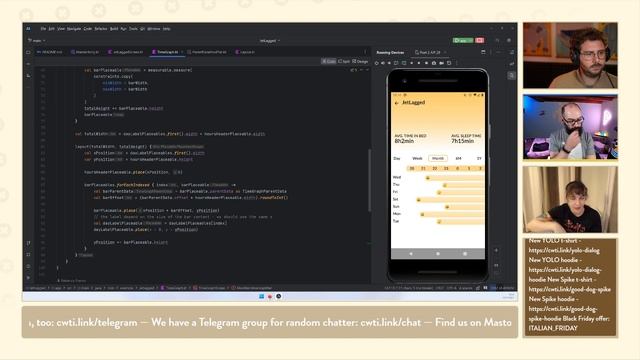The image size is (640, 360).
Task: Open the editor tabs overflow menu
Action: click(365, 52)
